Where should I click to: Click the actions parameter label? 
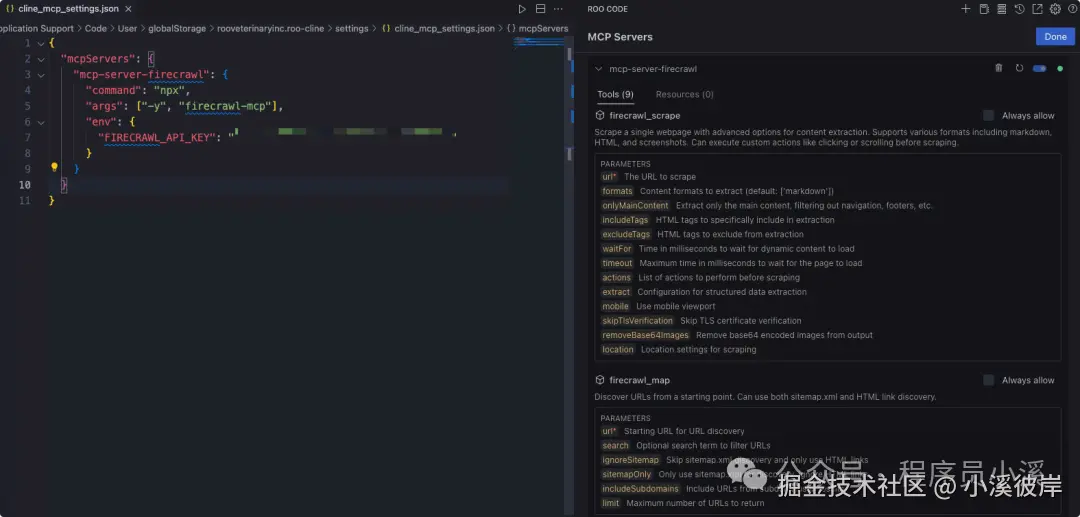coord(616,277)
